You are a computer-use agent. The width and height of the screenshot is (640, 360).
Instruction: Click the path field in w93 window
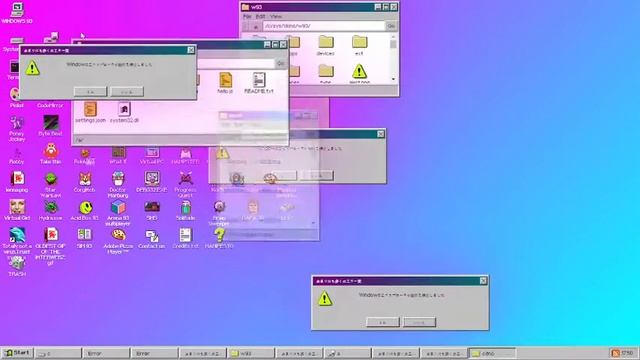[x=324, y=26]
